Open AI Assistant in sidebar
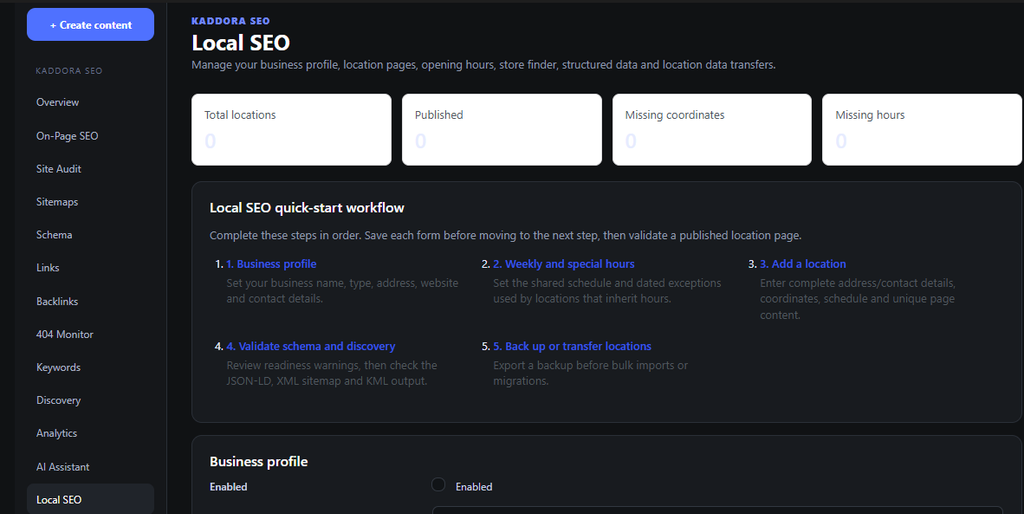This screenshot has height=514, width=1024. coord(63,467)
